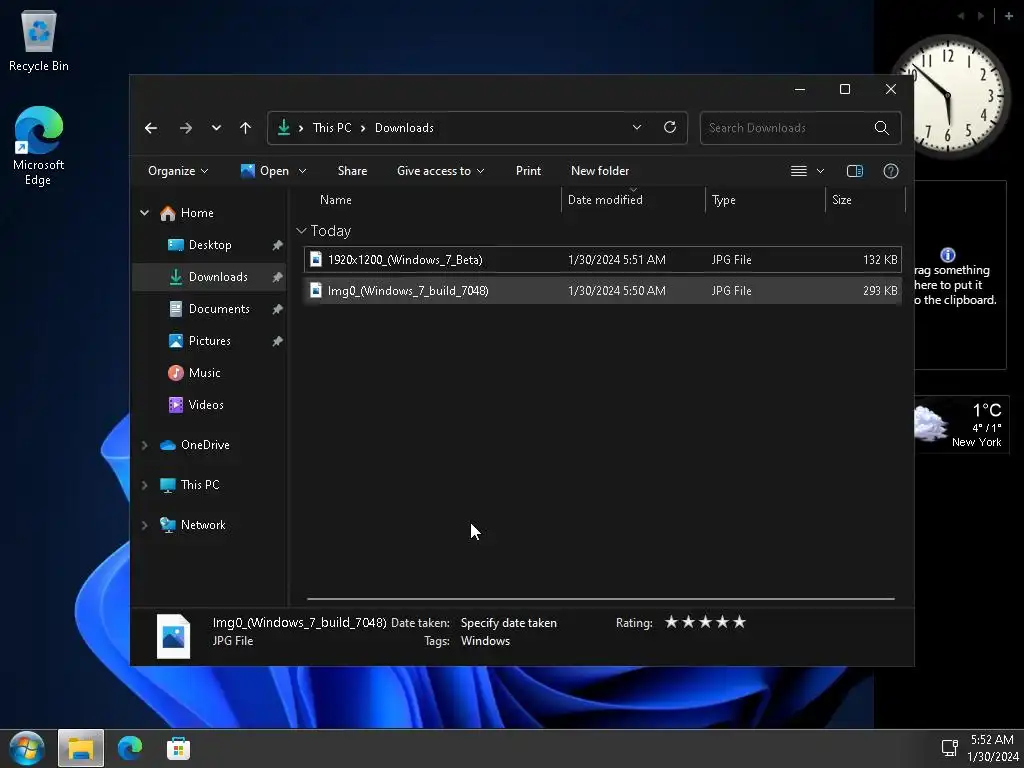This screenshot has height=768, width=1024.
Task: Select This PC in the navigation pane
Action: pos(189,485)
